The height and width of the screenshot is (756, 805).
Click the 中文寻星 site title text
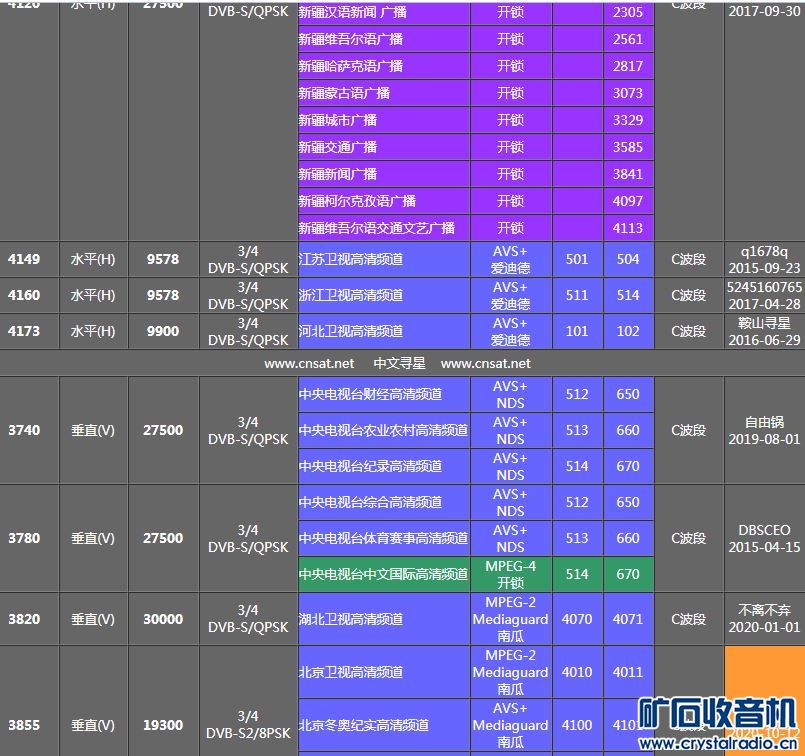point(399,364)
